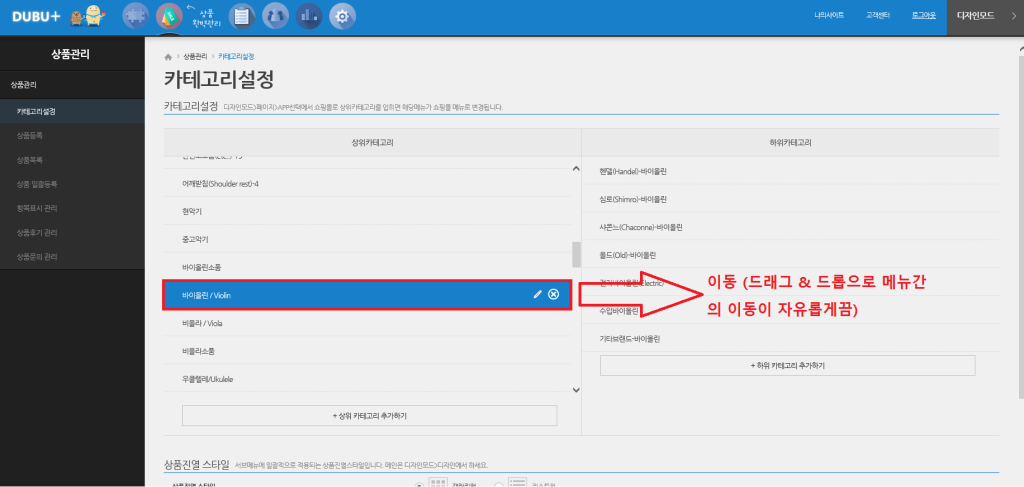This screenshot has width=1024, height=487.
Task: Select 헨델(Handel)-바이올린 subcategory
Action: point(790,171)
